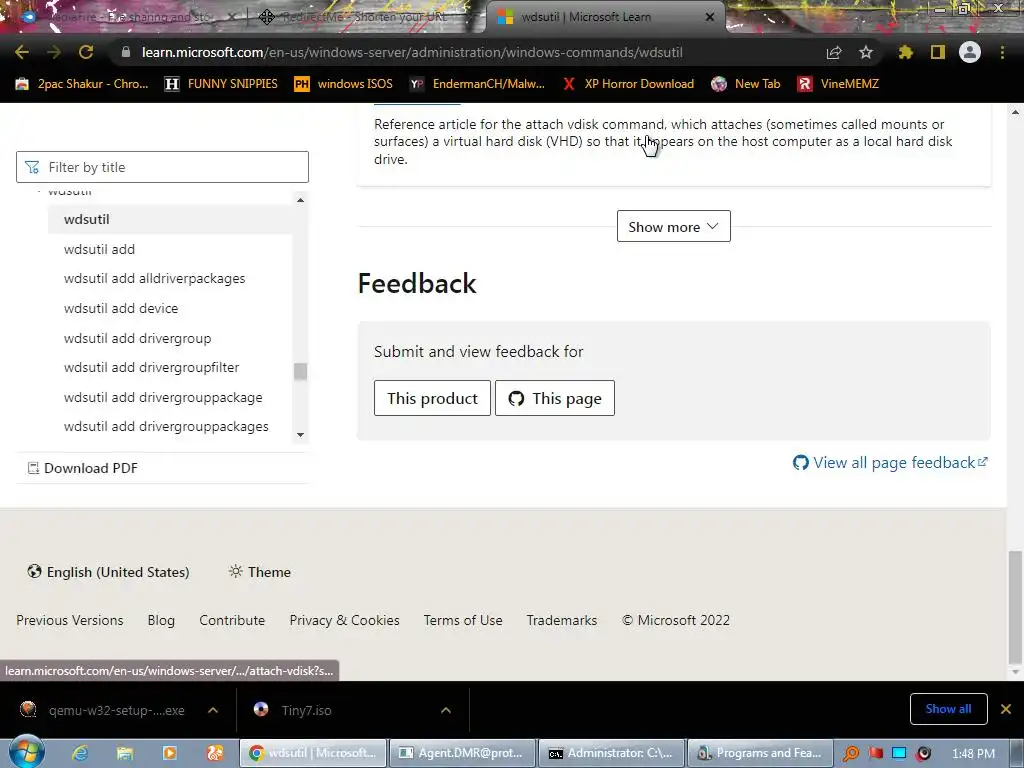
Task: Click Download PDF
Action: click(82, 468)
